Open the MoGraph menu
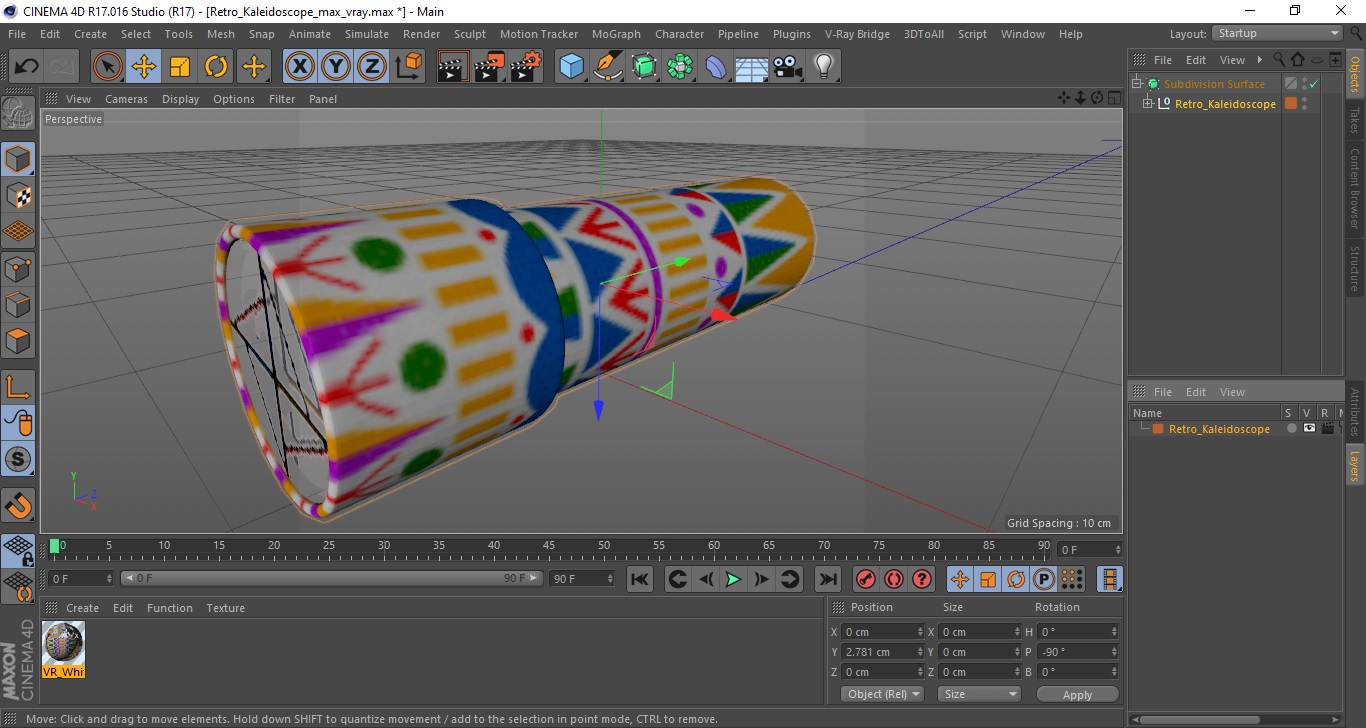This screenshot has width=1366, height=728. [x=616, y=34]
